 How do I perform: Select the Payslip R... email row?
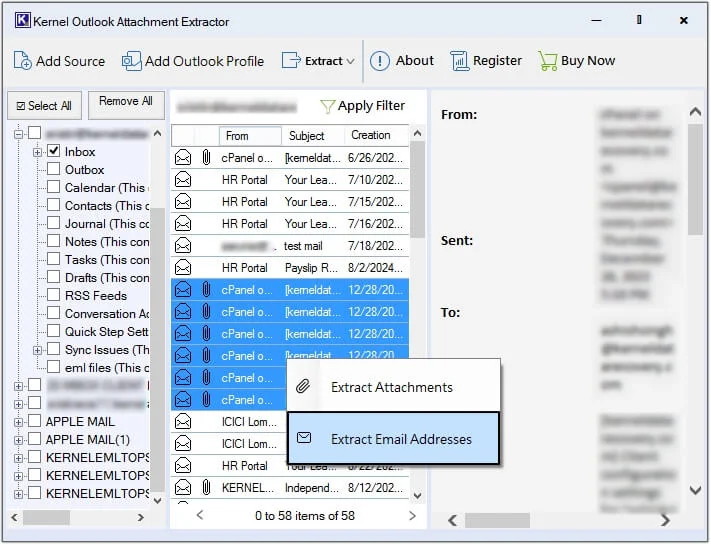[290, 268]
